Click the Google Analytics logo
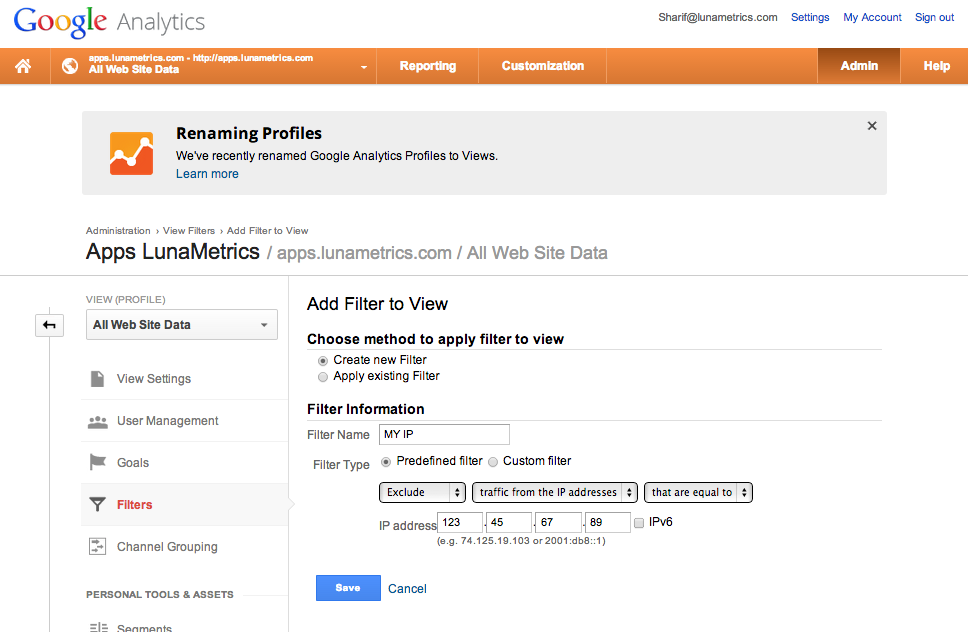This screenshot has height=632, width=968. pyautogui.click(x=109, y=22)
